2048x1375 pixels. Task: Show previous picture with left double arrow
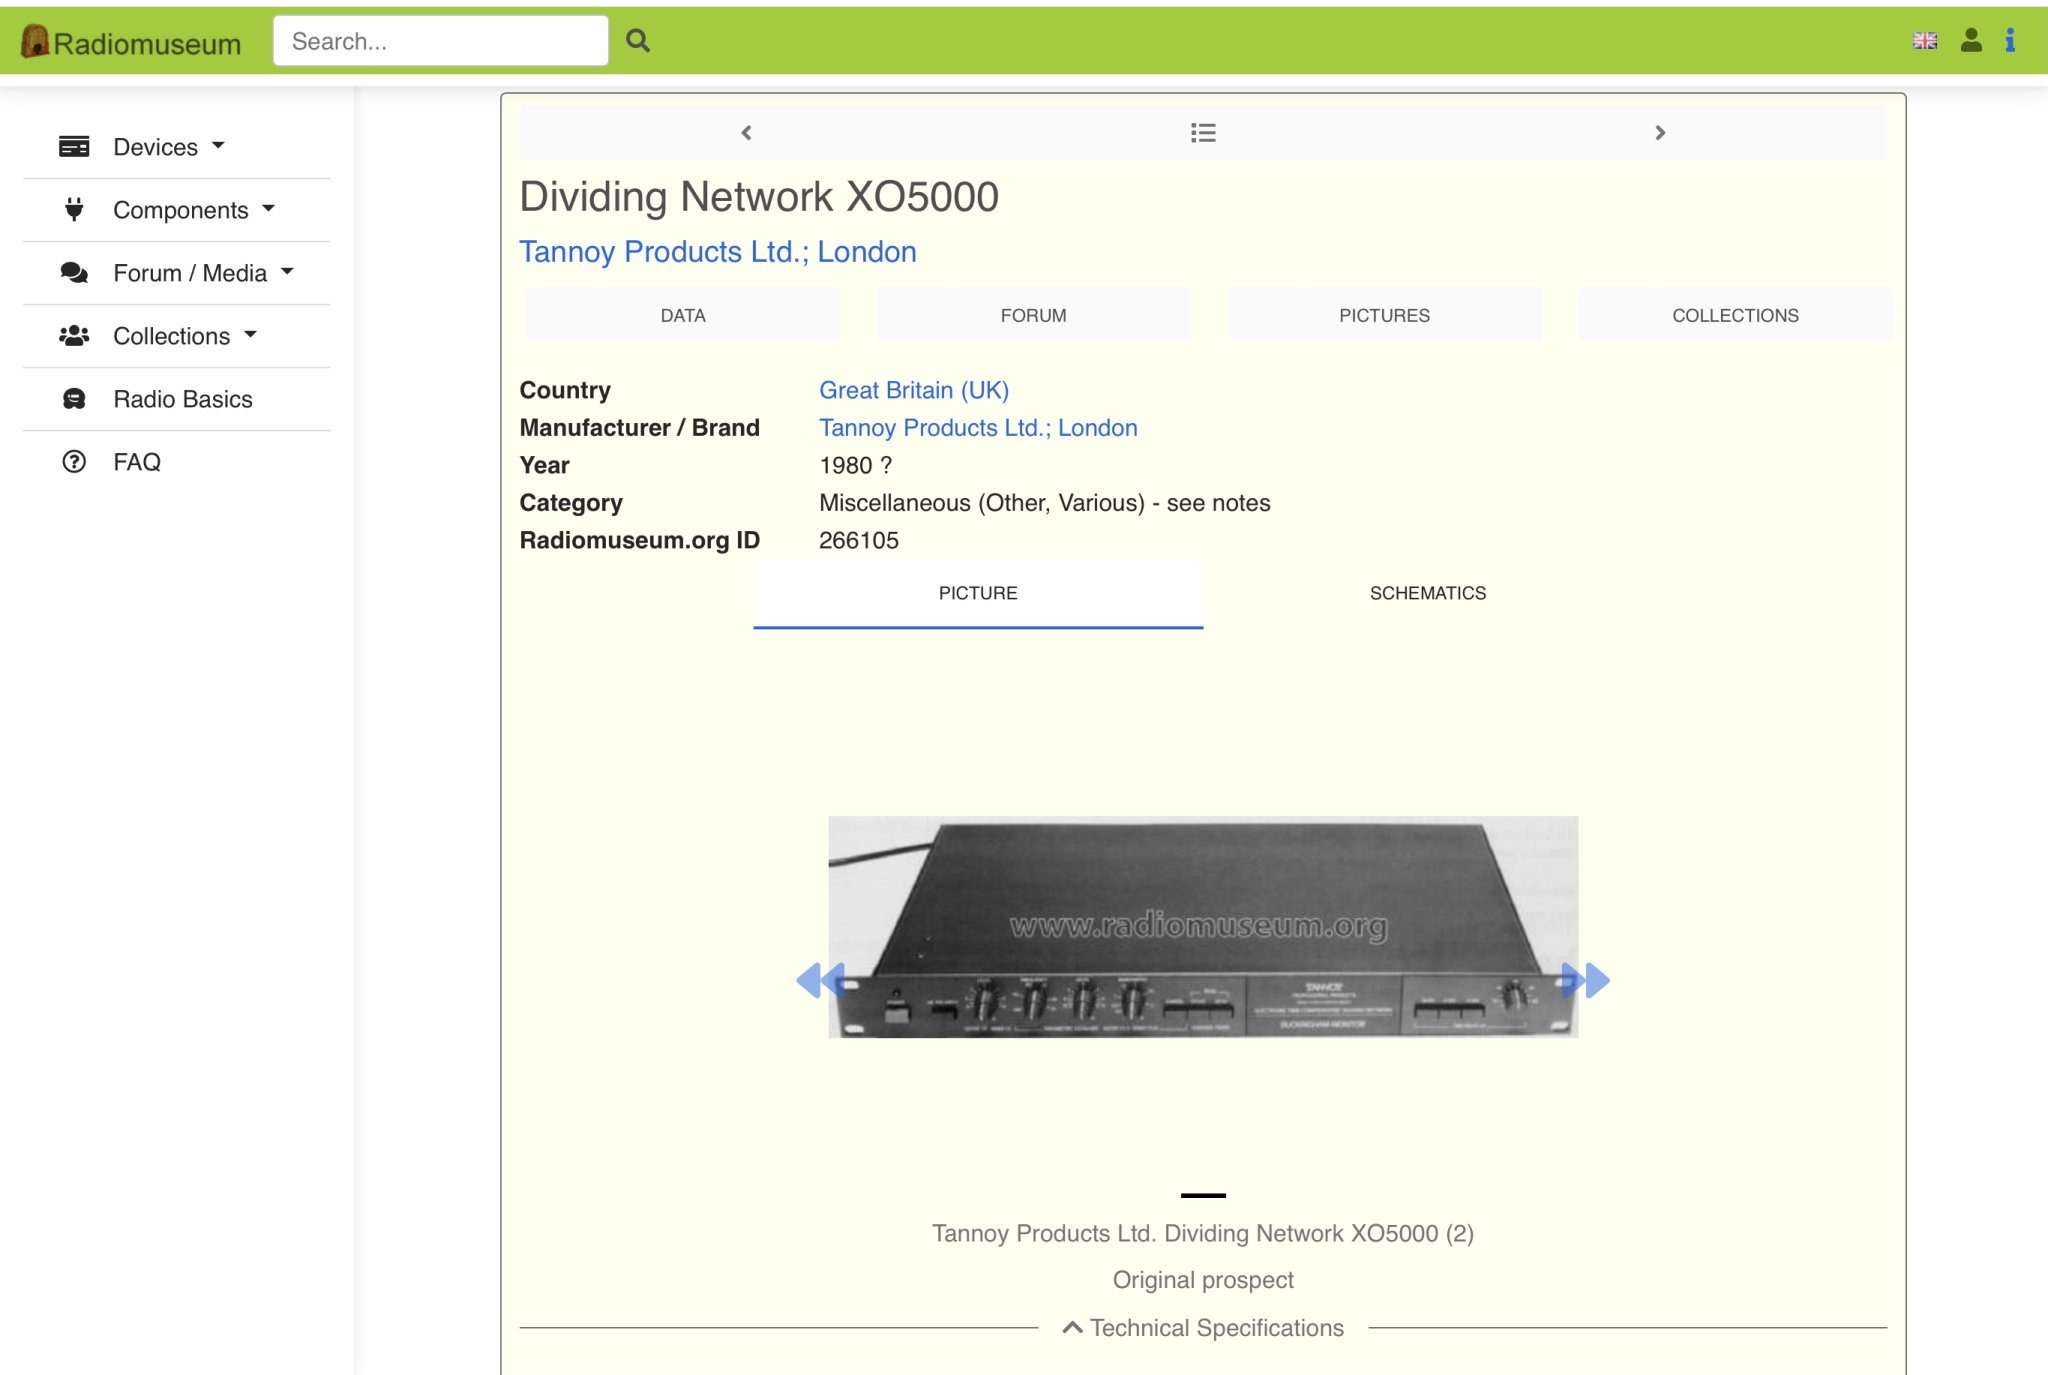pyautogui.click(x=821, y=980)
